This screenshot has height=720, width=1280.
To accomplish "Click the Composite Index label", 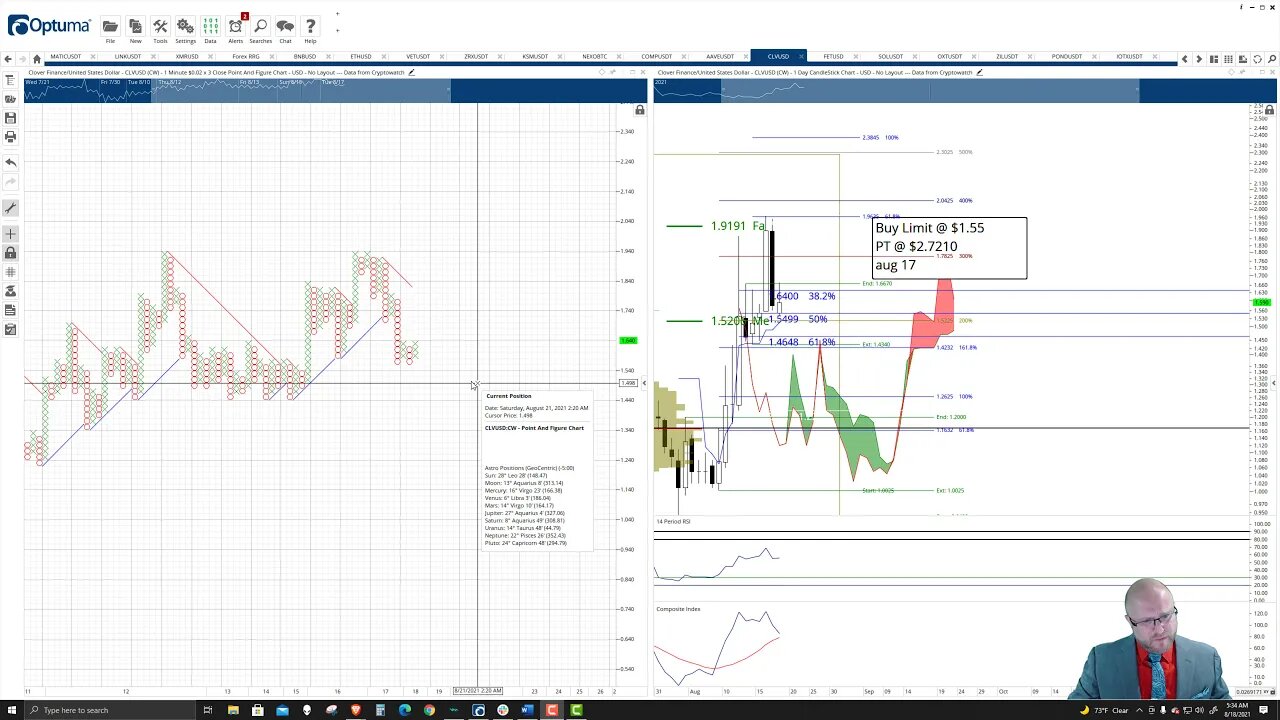I will point(678,609).
